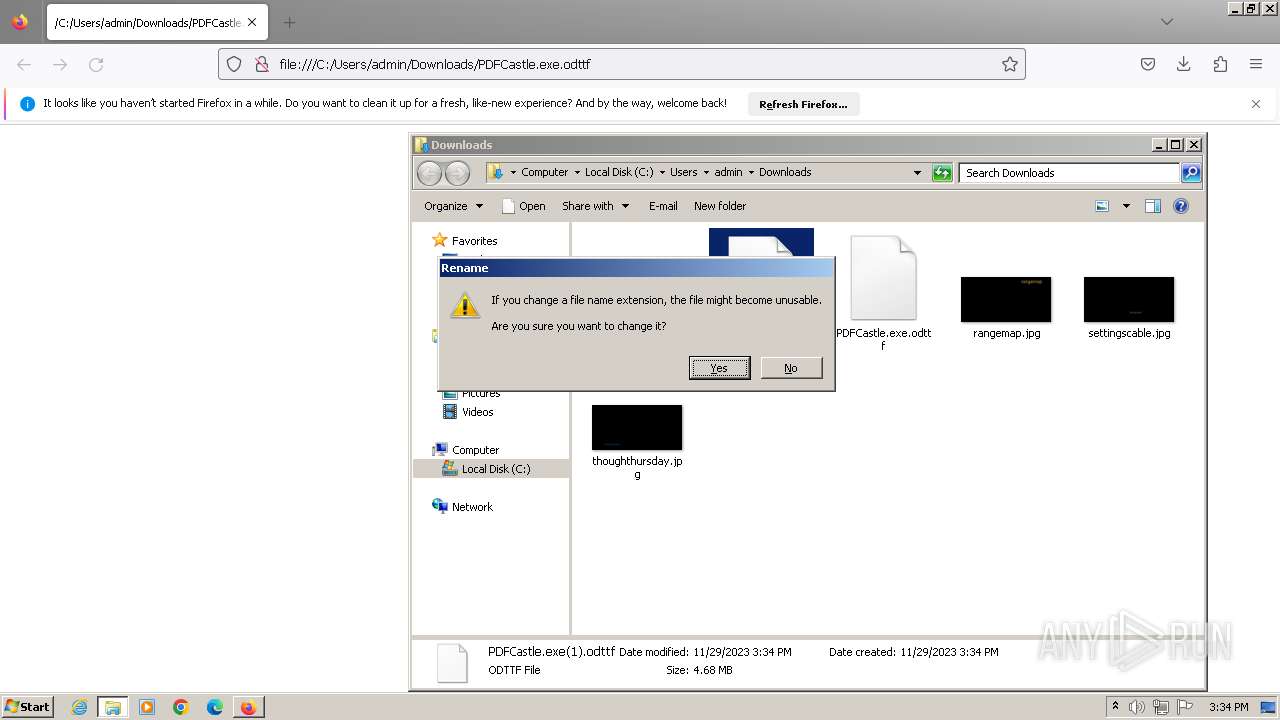Click search magnifier icon in Explorer

coord(1191,173)
